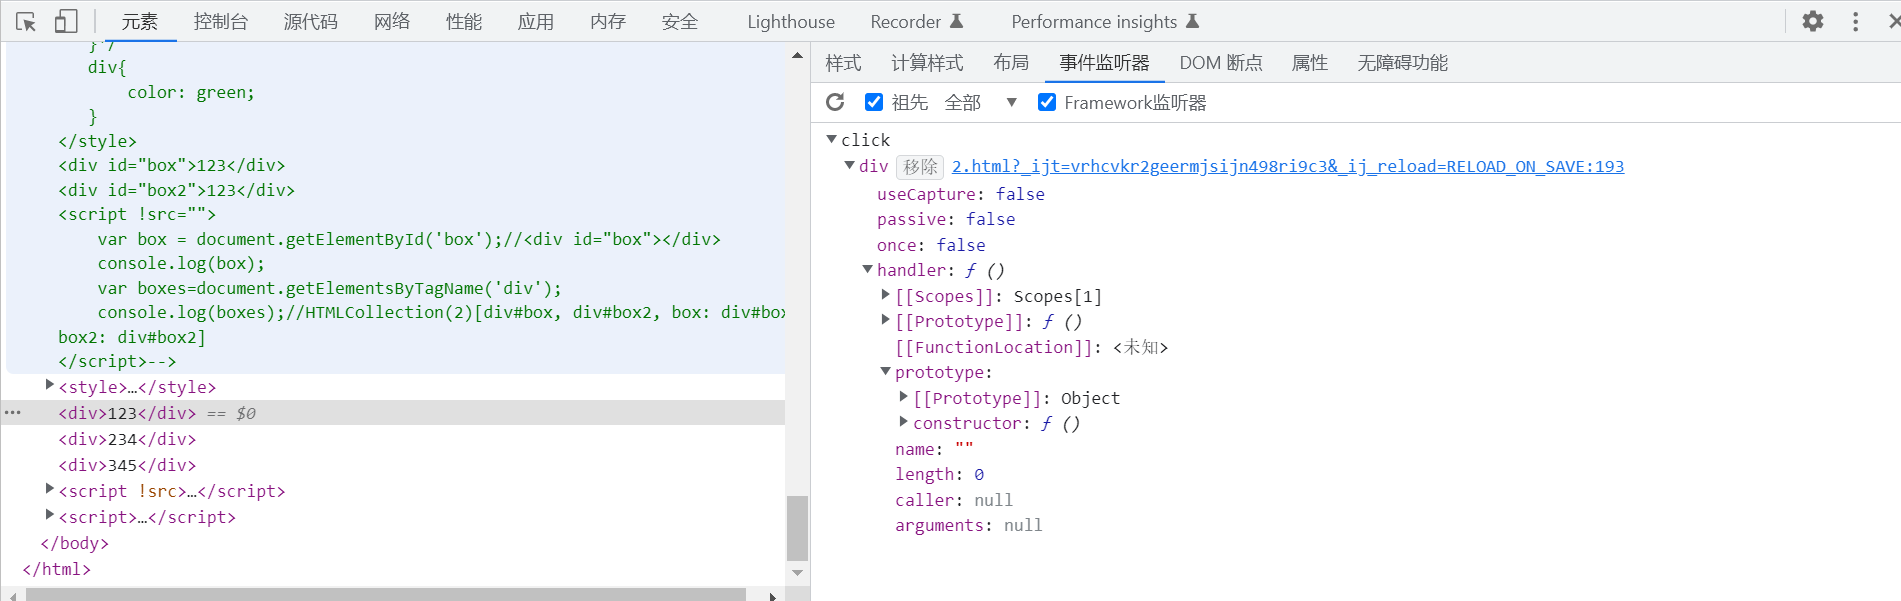
Task: Collapse the div listener entry
Action: 849,165
